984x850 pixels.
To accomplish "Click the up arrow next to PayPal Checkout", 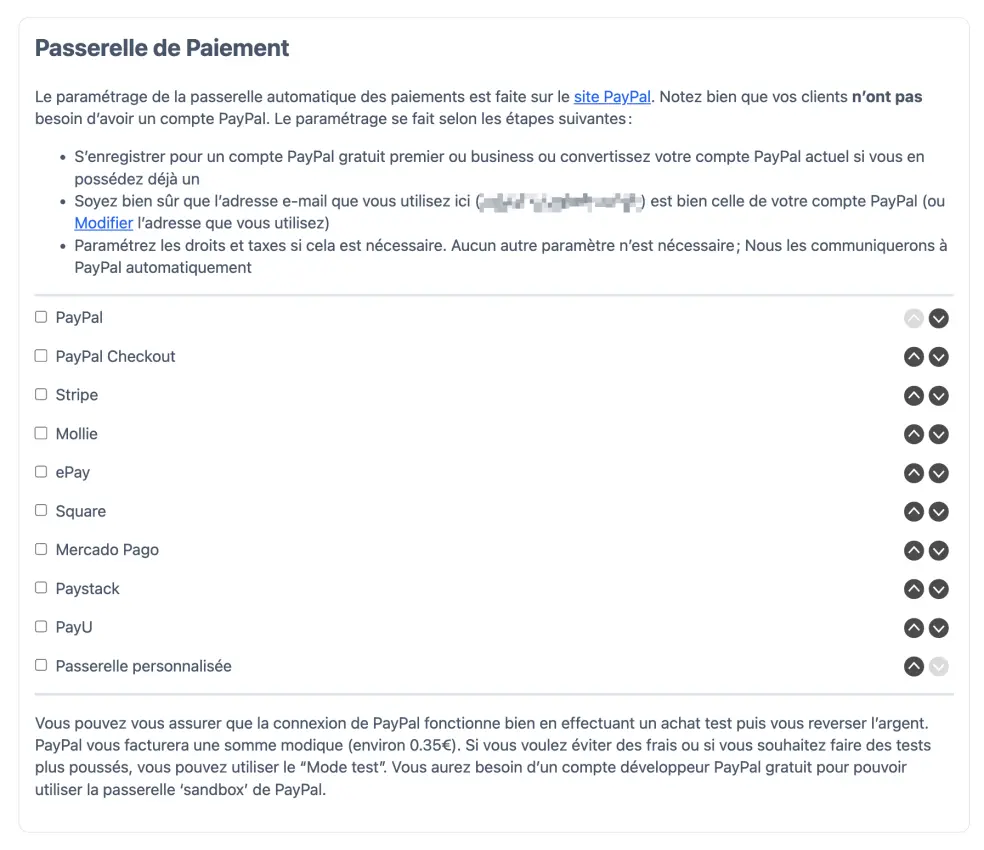I will tap(913, 357).
